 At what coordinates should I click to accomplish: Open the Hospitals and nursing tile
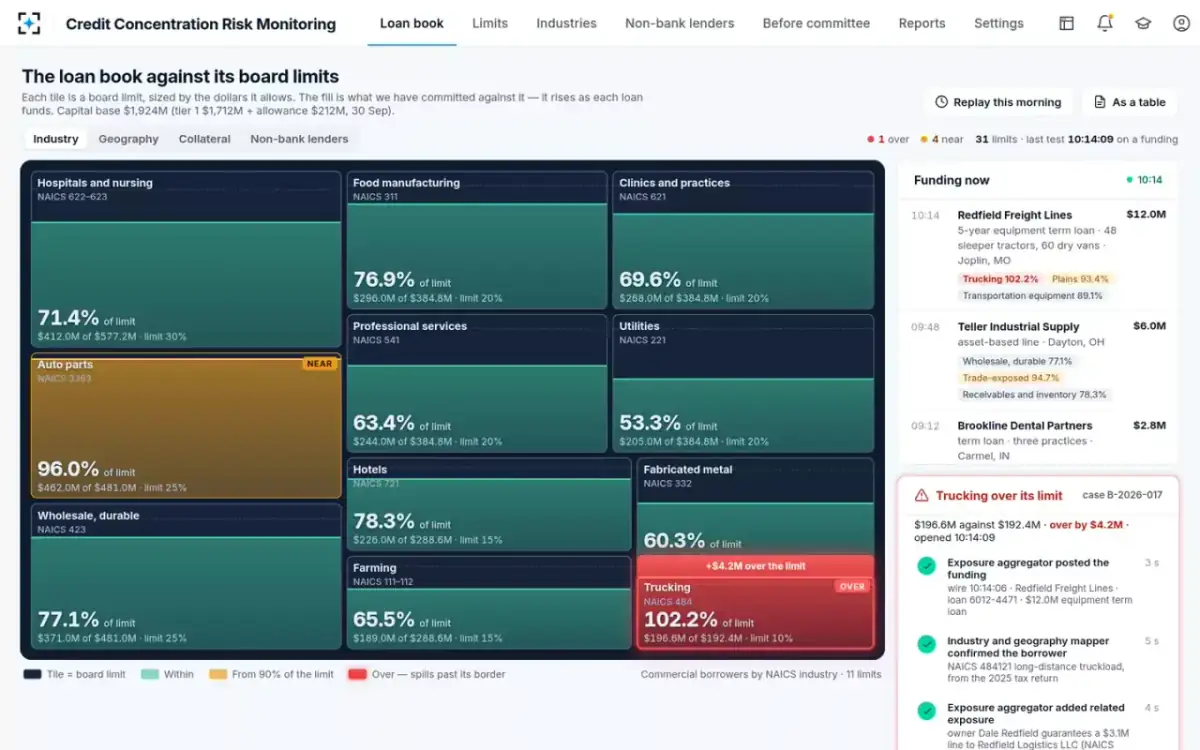(186, 260)
